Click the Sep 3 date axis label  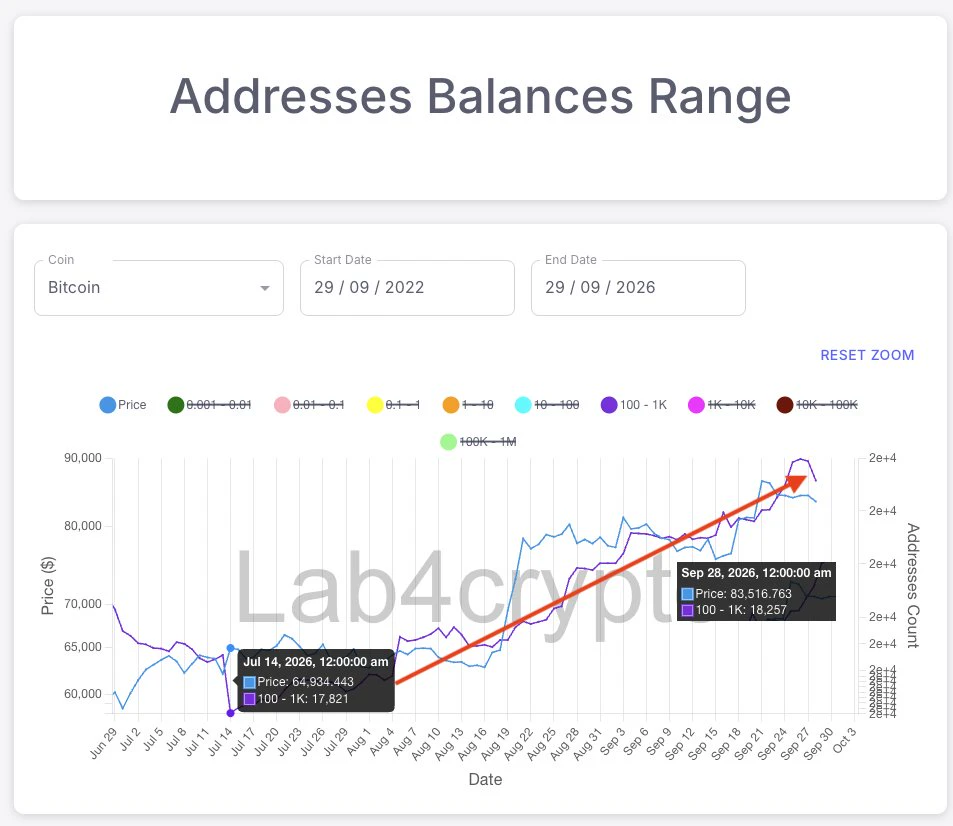[613, 740]
